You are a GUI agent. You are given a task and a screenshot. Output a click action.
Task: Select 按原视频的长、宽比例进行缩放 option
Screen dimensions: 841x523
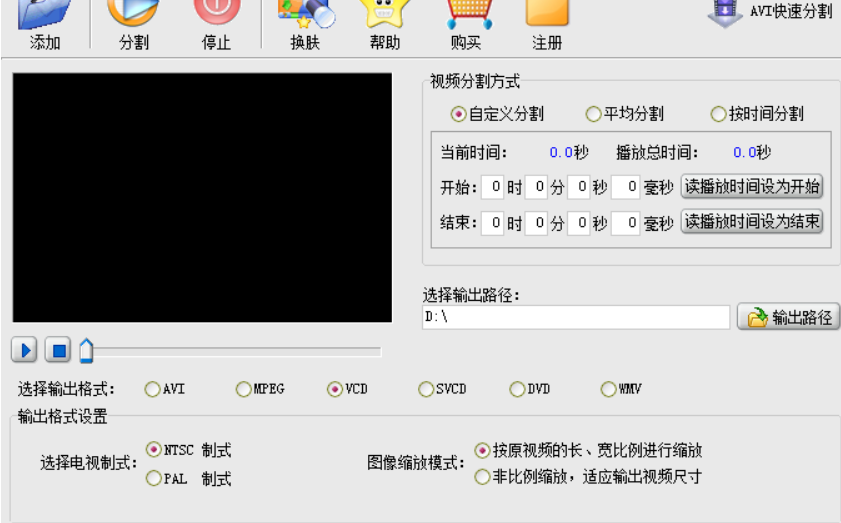[588, 450]
